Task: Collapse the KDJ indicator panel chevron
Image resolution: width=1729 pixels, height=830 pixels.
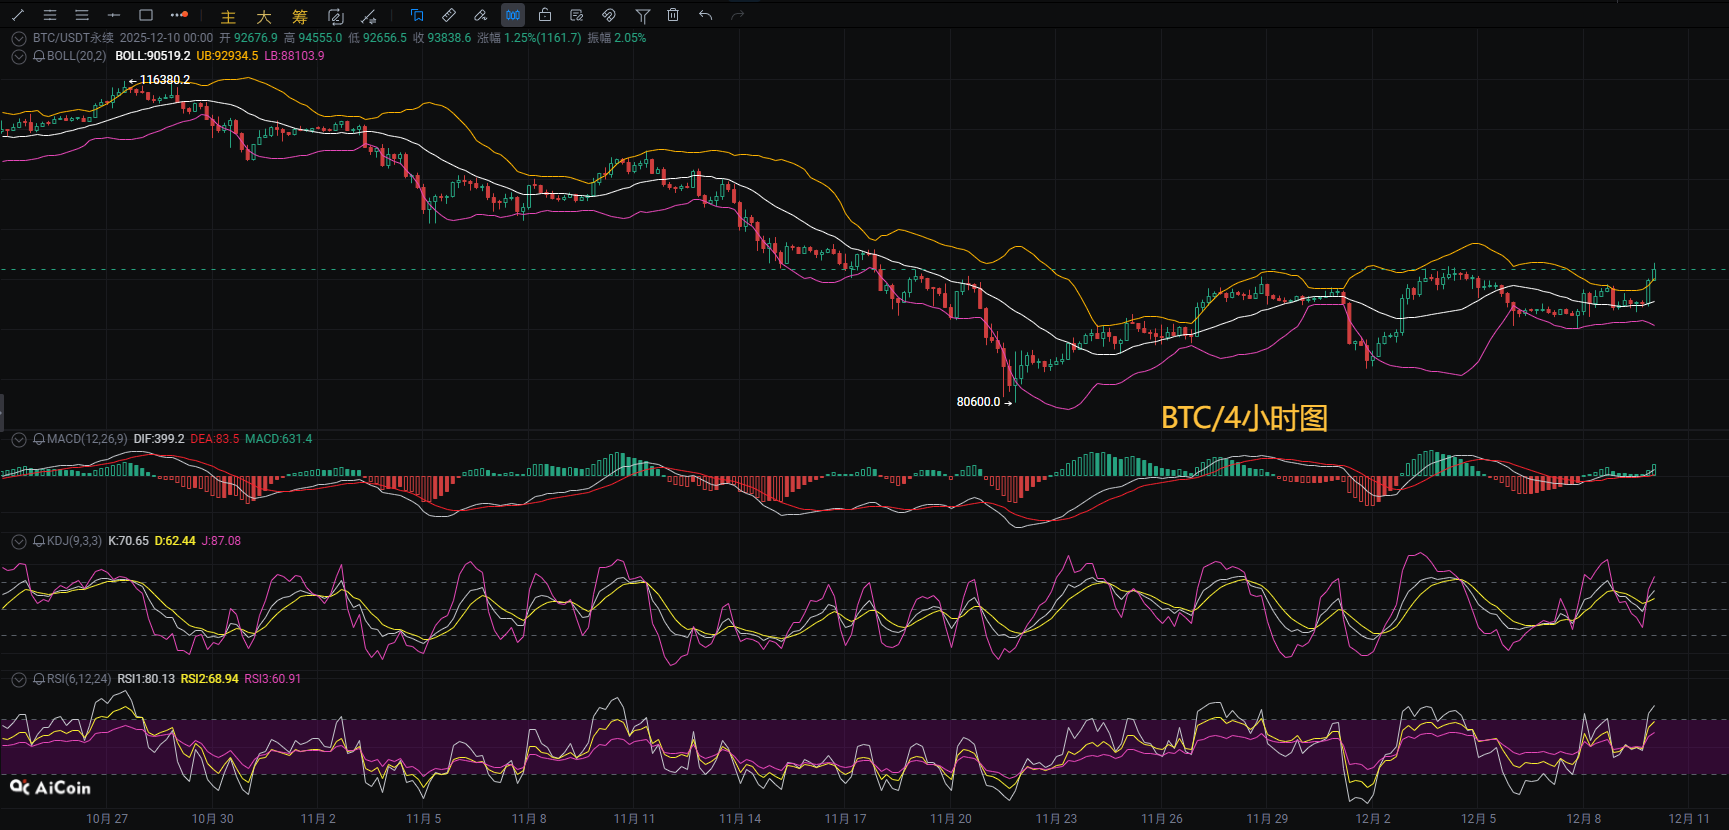Action: click(18, 541)
